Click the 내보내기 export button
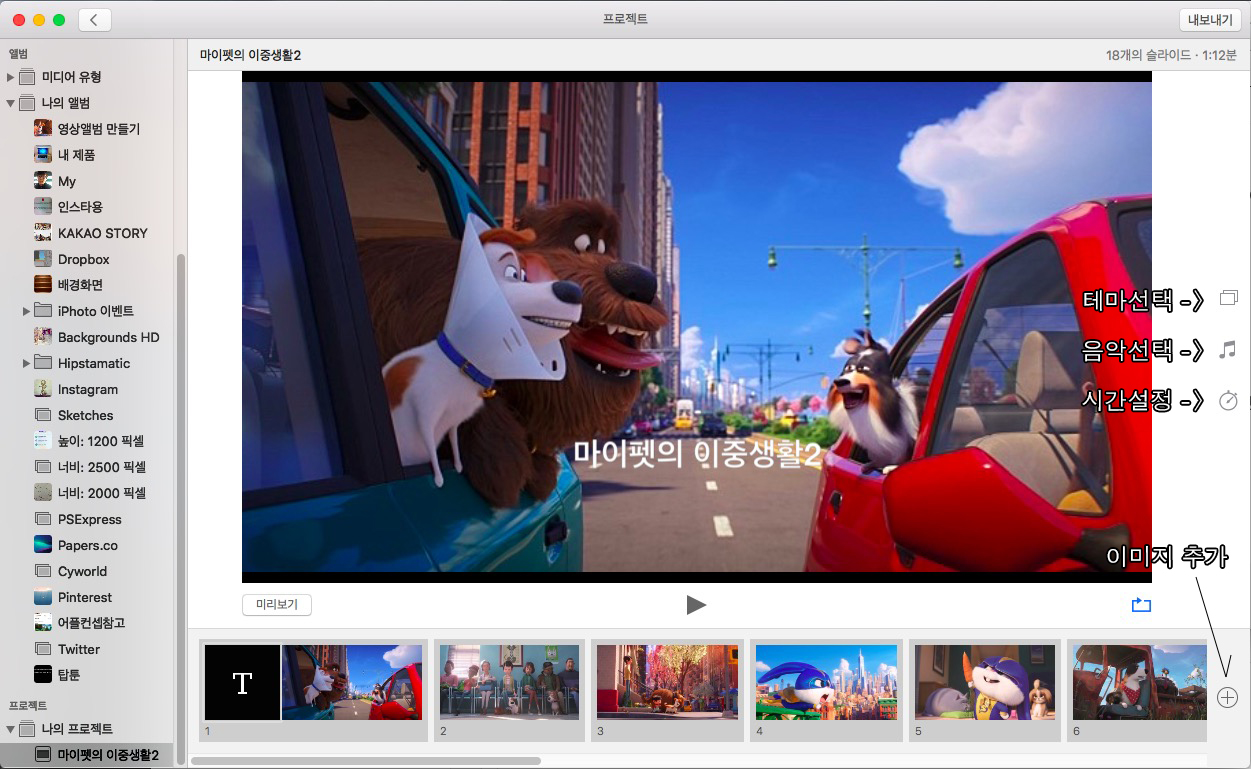The image size is (1251, 769). point(1209,20)
